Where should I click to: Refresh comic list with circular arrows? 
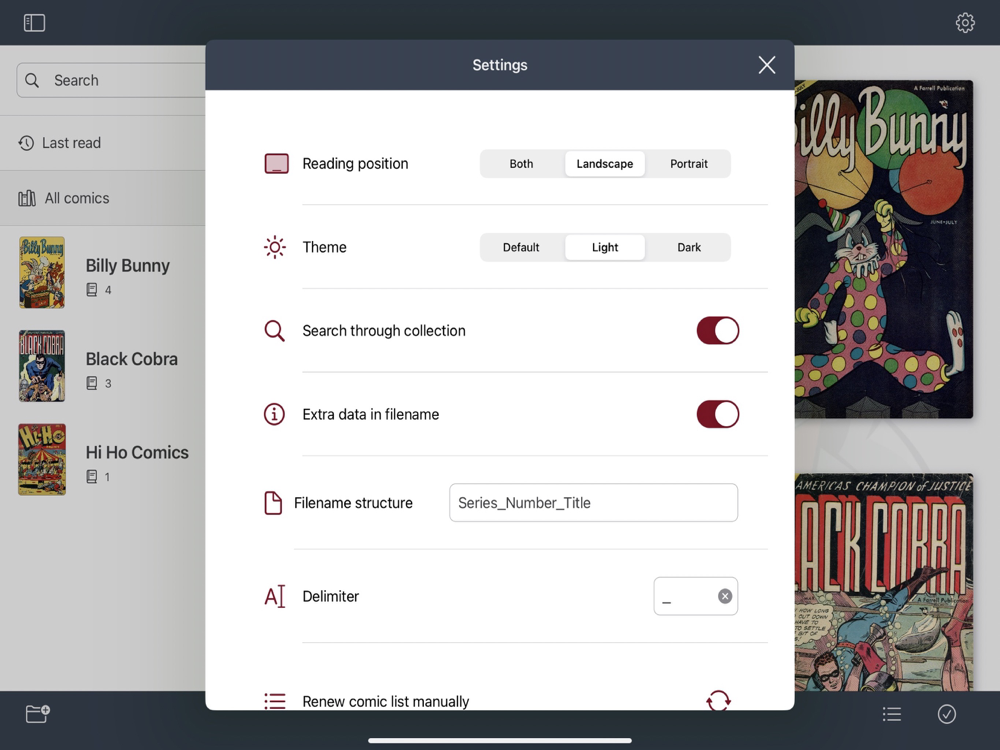coord(718,700)
